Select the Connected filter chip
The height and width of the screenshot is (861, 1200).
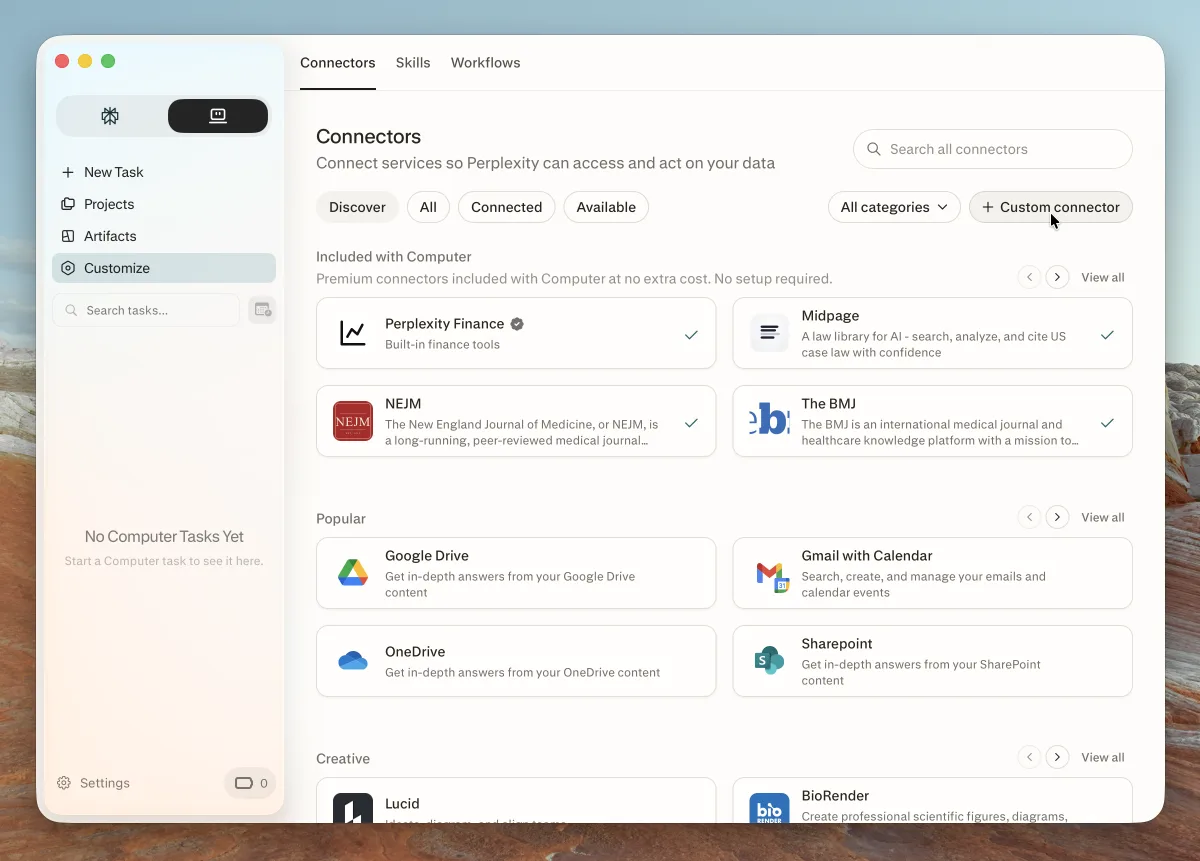pos(506,207)
